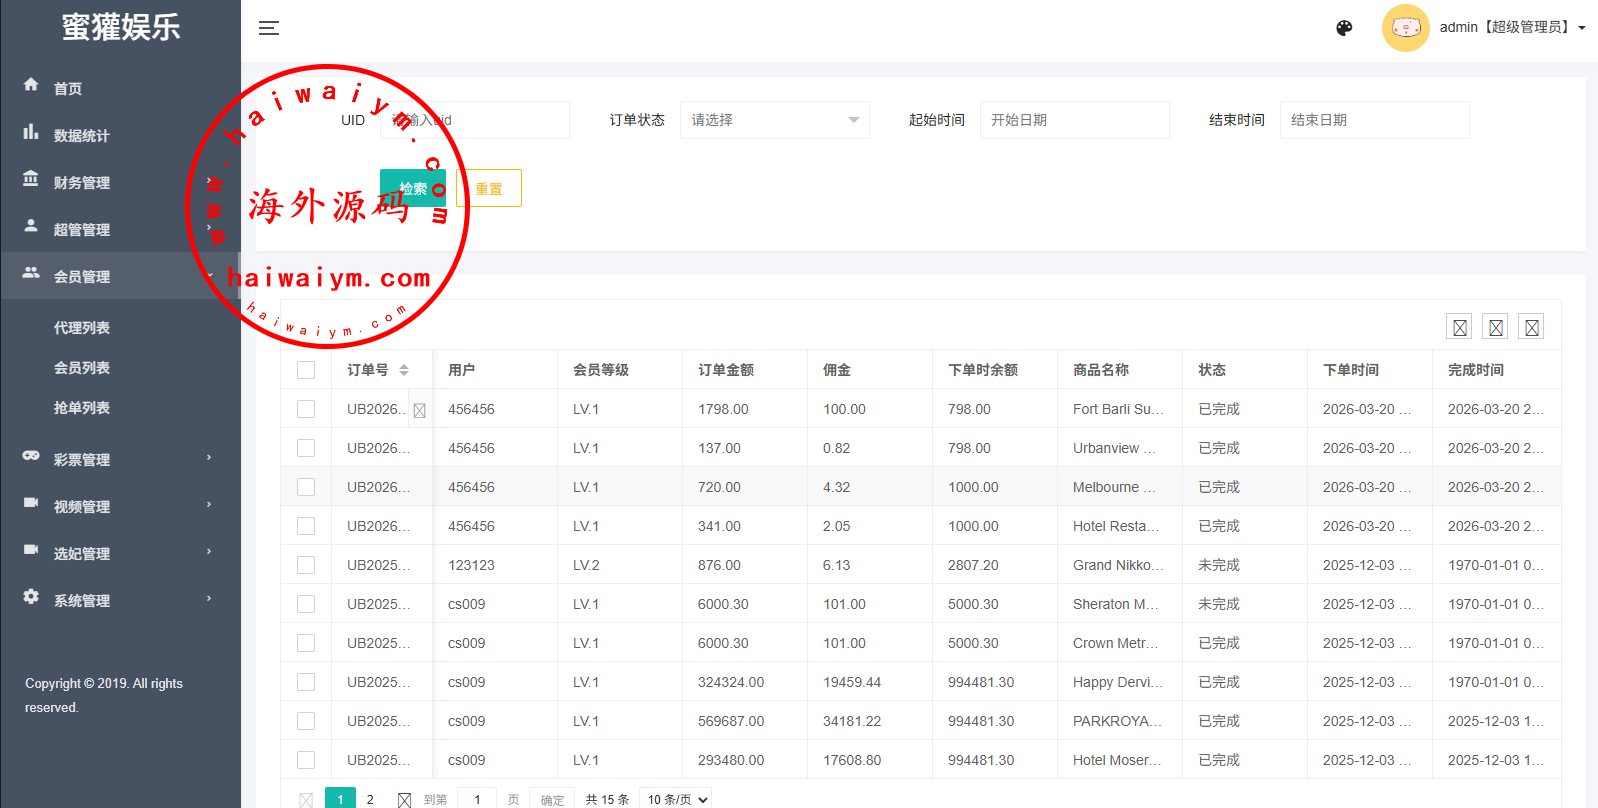Check the row with amount 1798.00
The image size is (1598, 808).
tap(306, 409)
